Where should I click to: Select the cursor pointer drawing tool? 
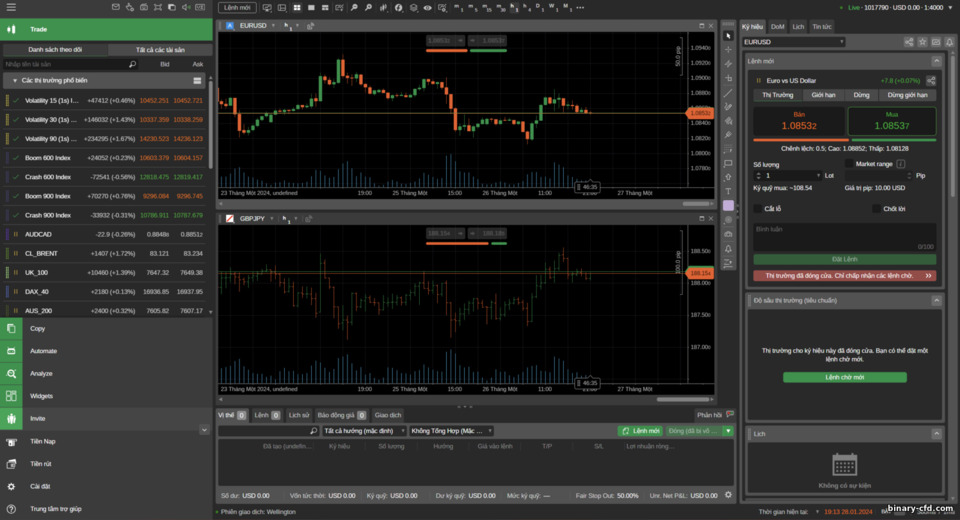(728, 36)
